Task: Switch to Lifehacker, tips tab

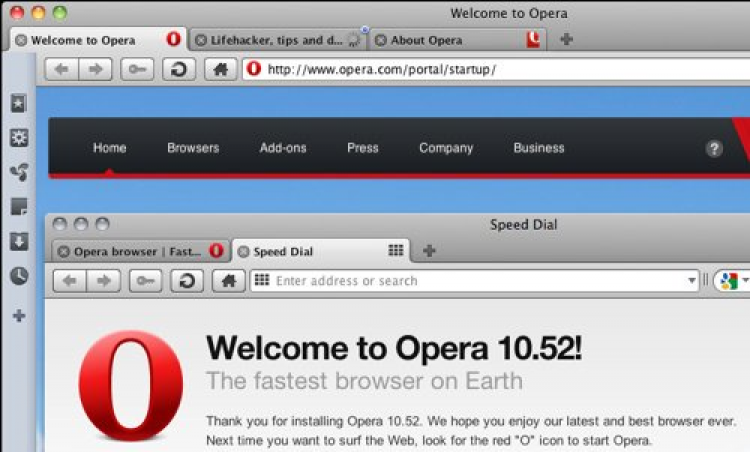Action: pos(277,40)
